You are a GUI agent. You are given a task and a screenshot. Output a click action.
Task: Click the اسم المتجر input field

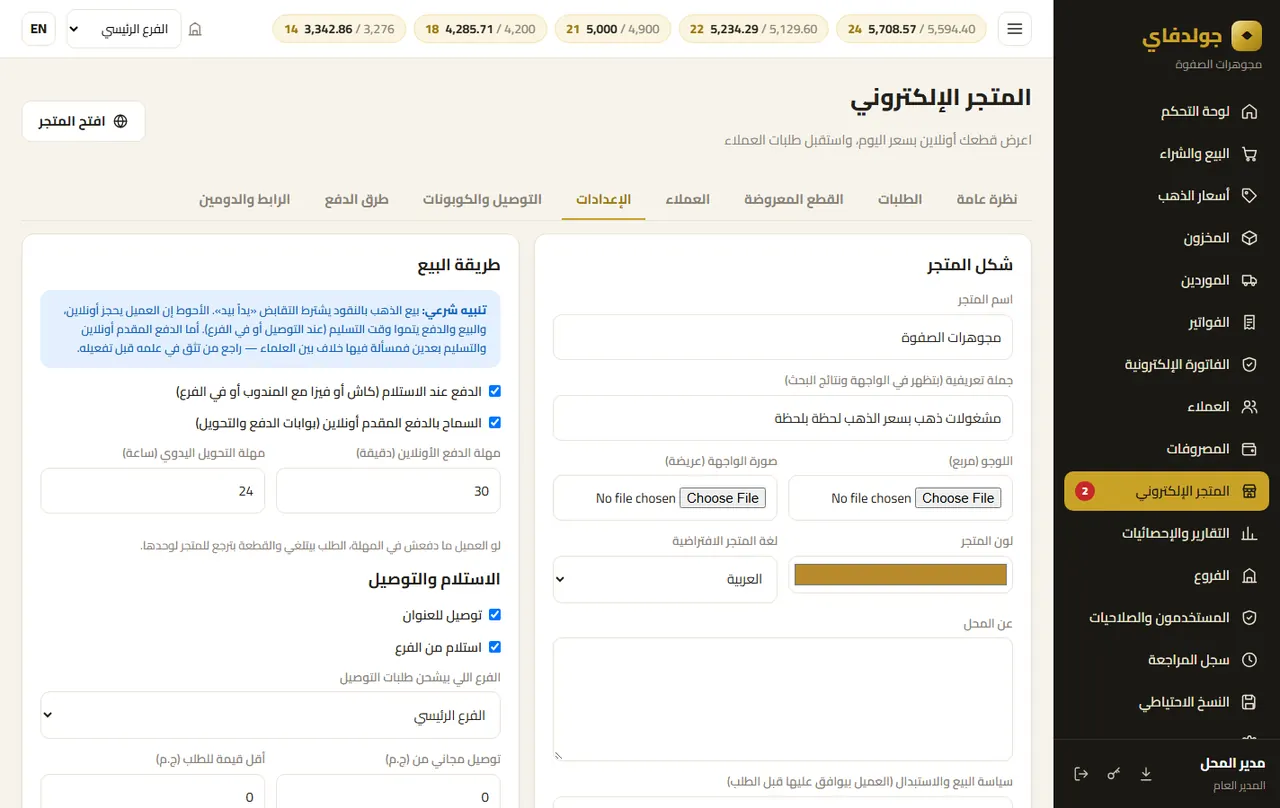click(783, 337)
